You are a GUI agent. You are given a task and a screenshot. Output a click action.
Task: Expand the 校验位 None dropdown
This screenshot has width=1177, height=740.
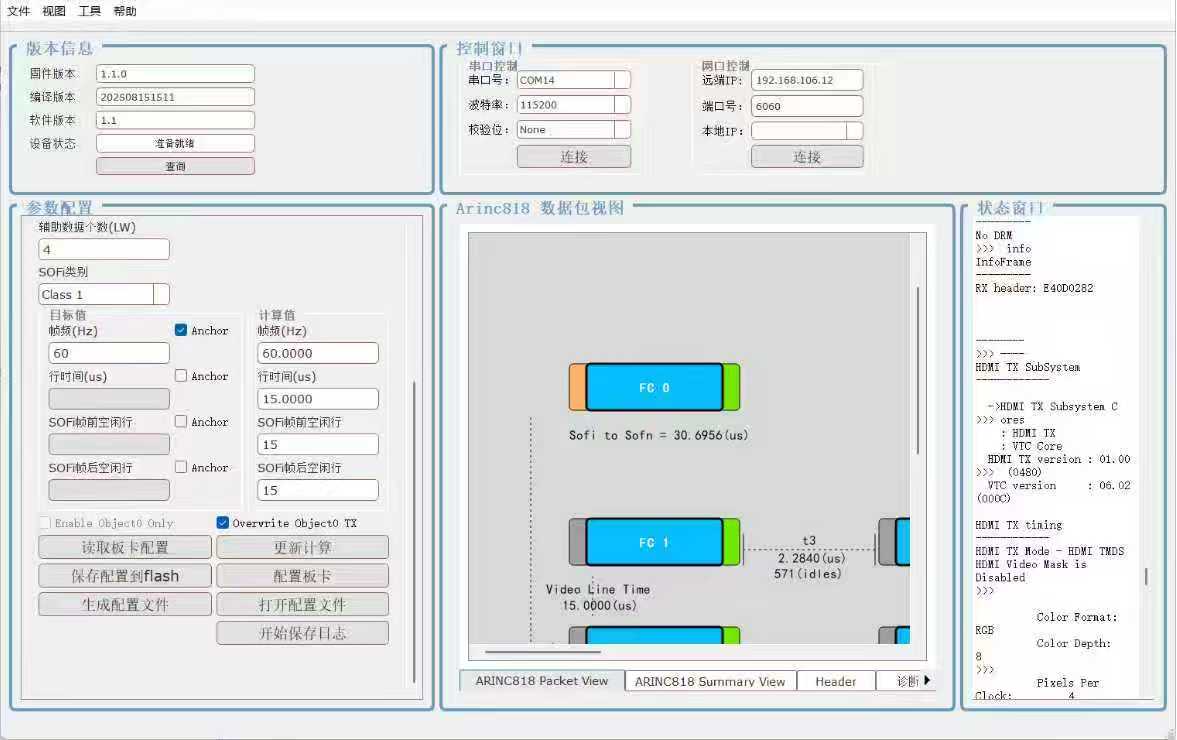point(621,130)
